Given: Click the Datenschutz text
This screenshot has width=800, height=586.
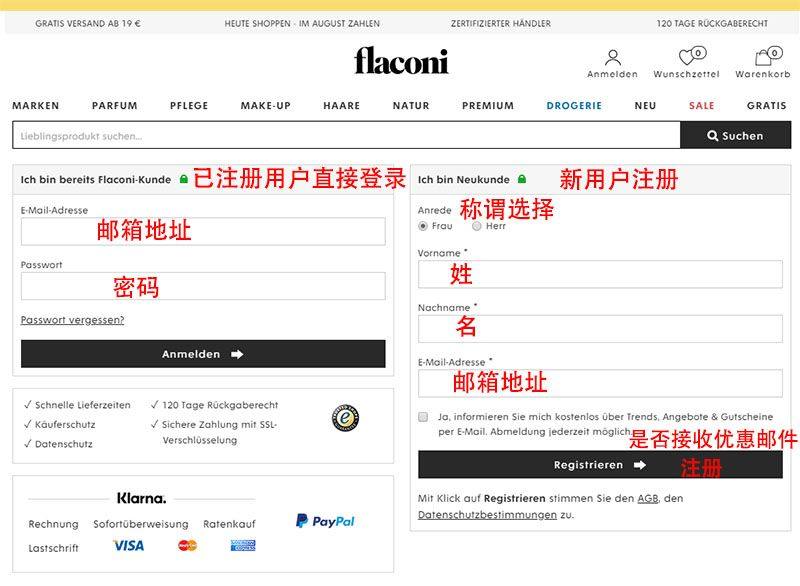Looking at the screenshot, I should (x=64, y=444).
